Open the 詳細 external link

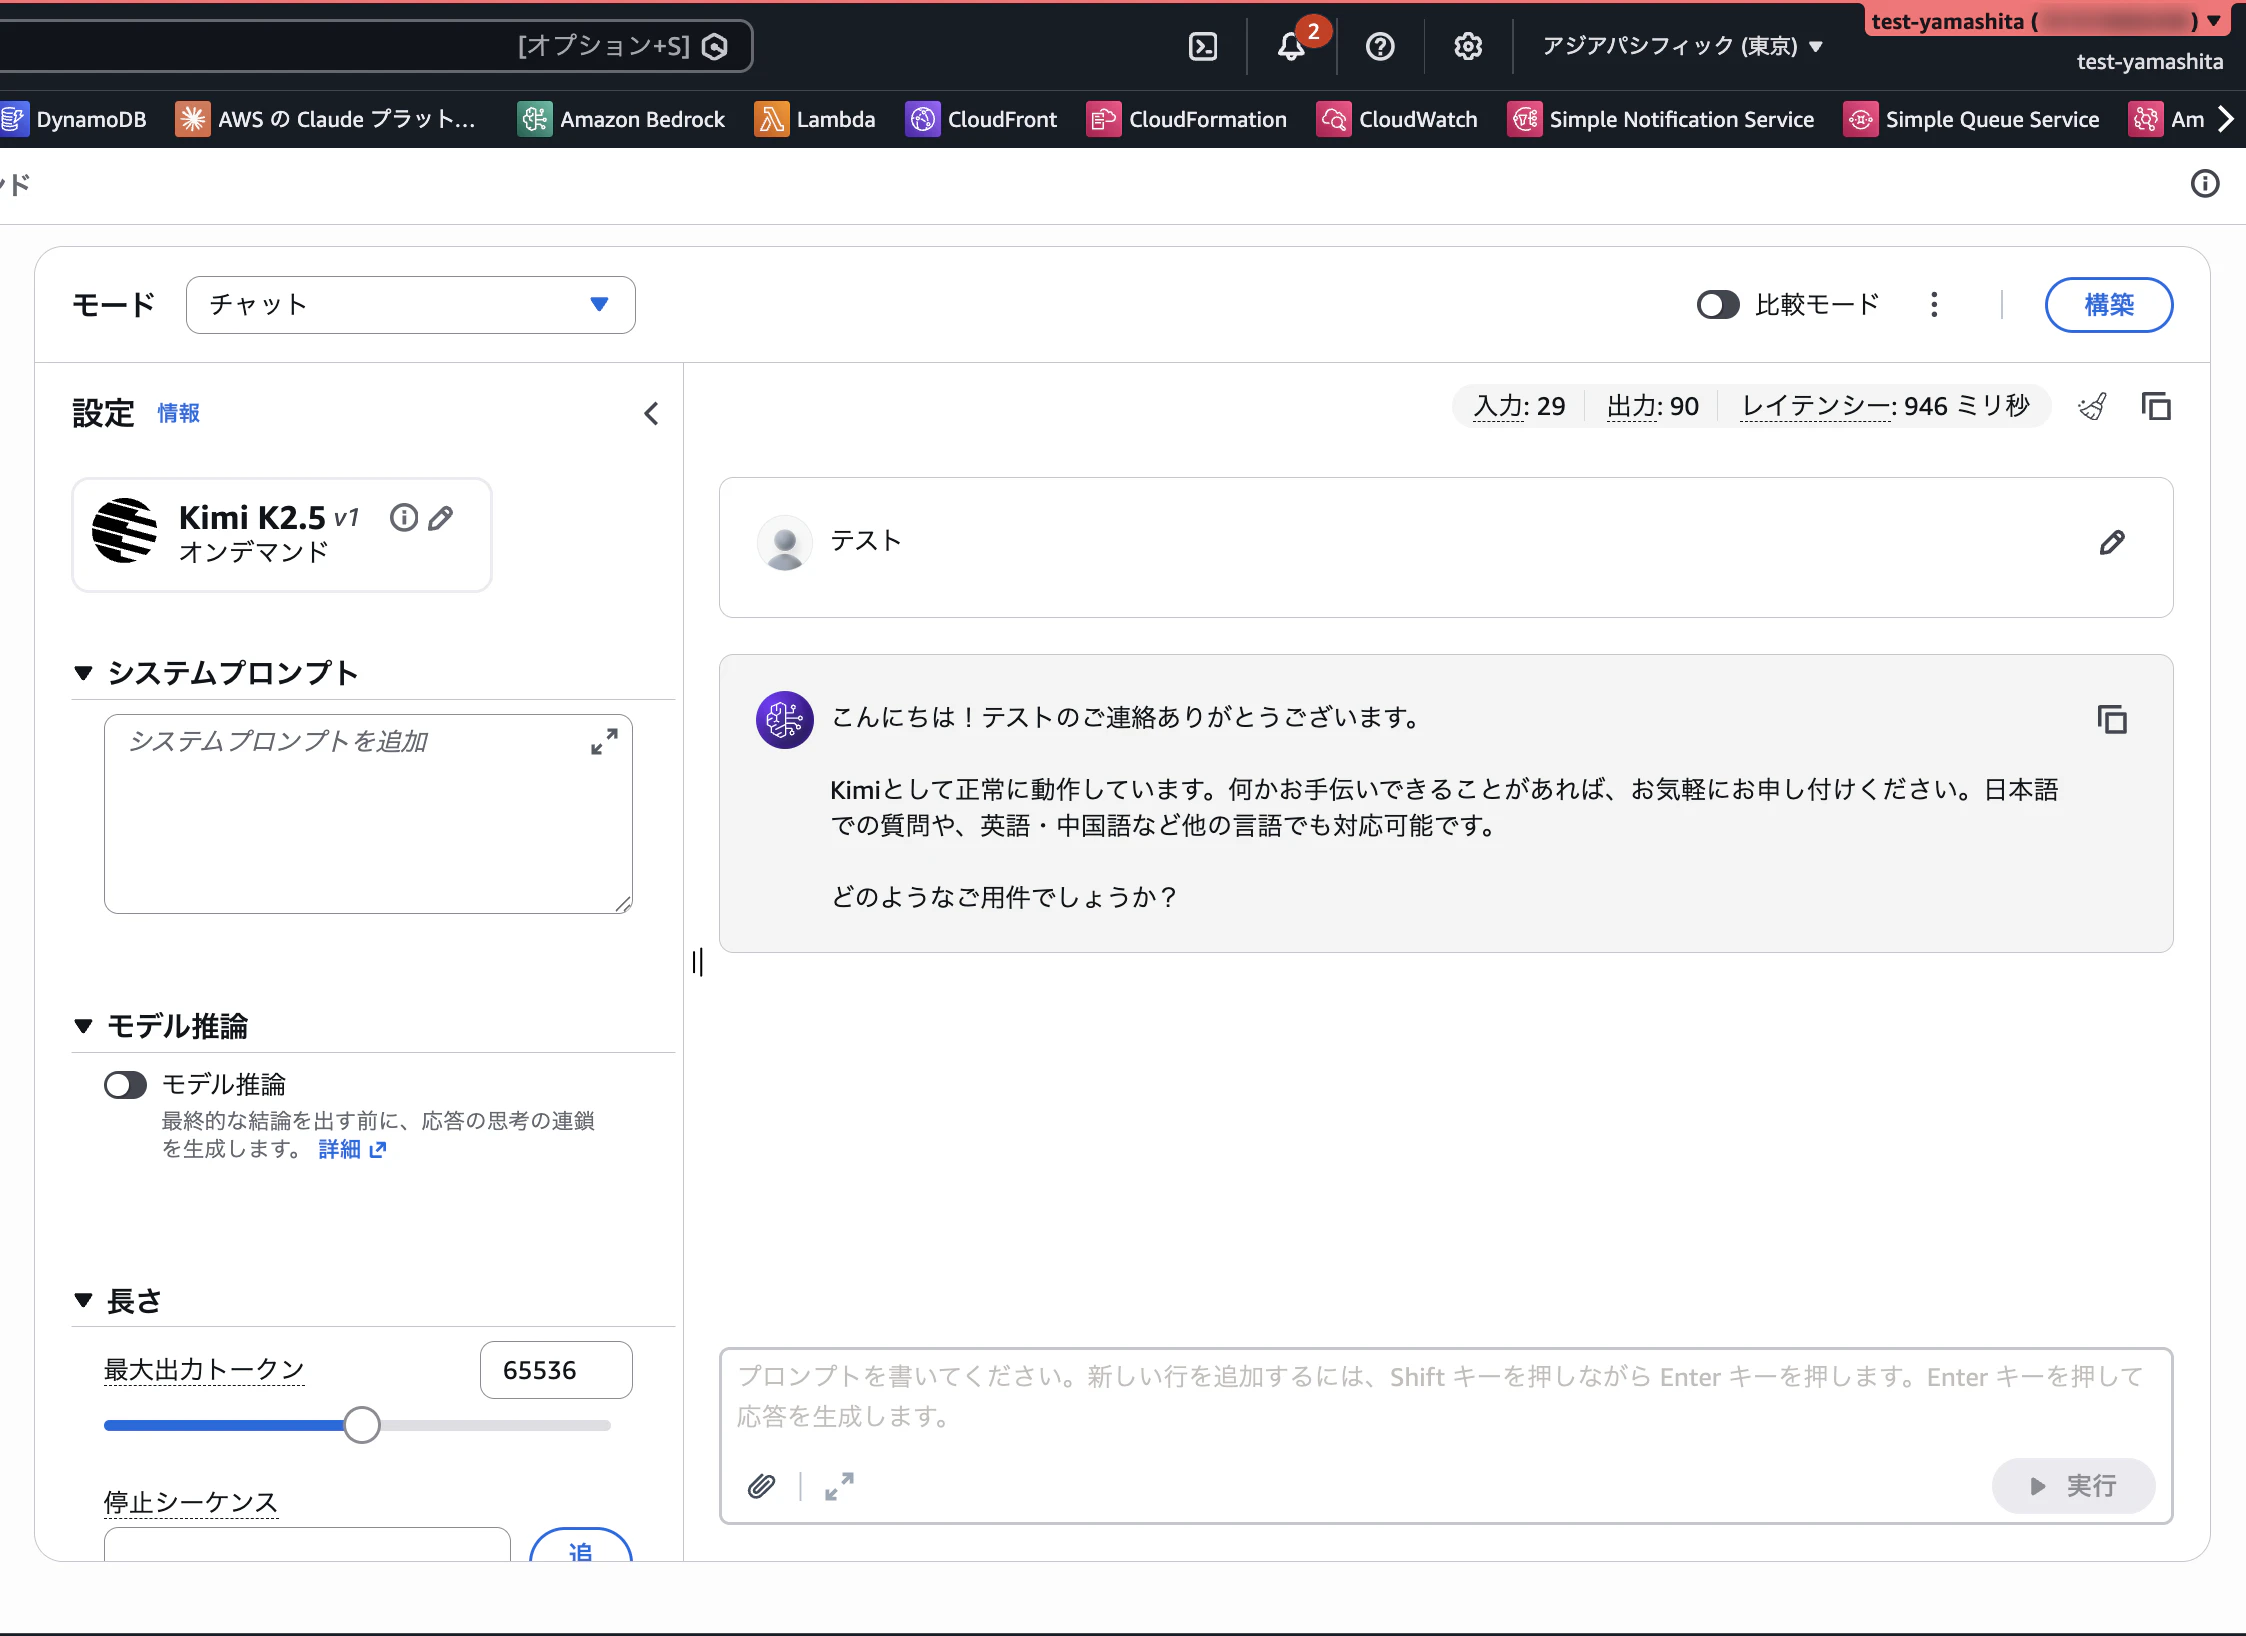pyautogui.click(x=352, y=1149)
